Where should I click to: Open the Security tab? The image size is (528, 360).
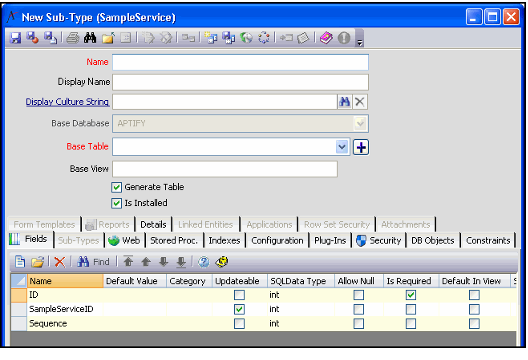point(379,241)
